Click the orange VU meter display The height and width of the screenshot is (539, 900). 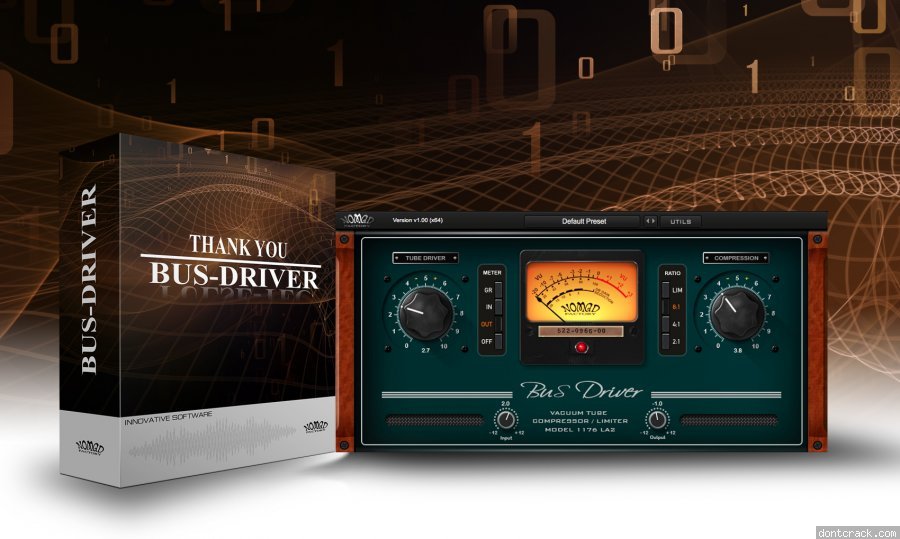point(581,292)
